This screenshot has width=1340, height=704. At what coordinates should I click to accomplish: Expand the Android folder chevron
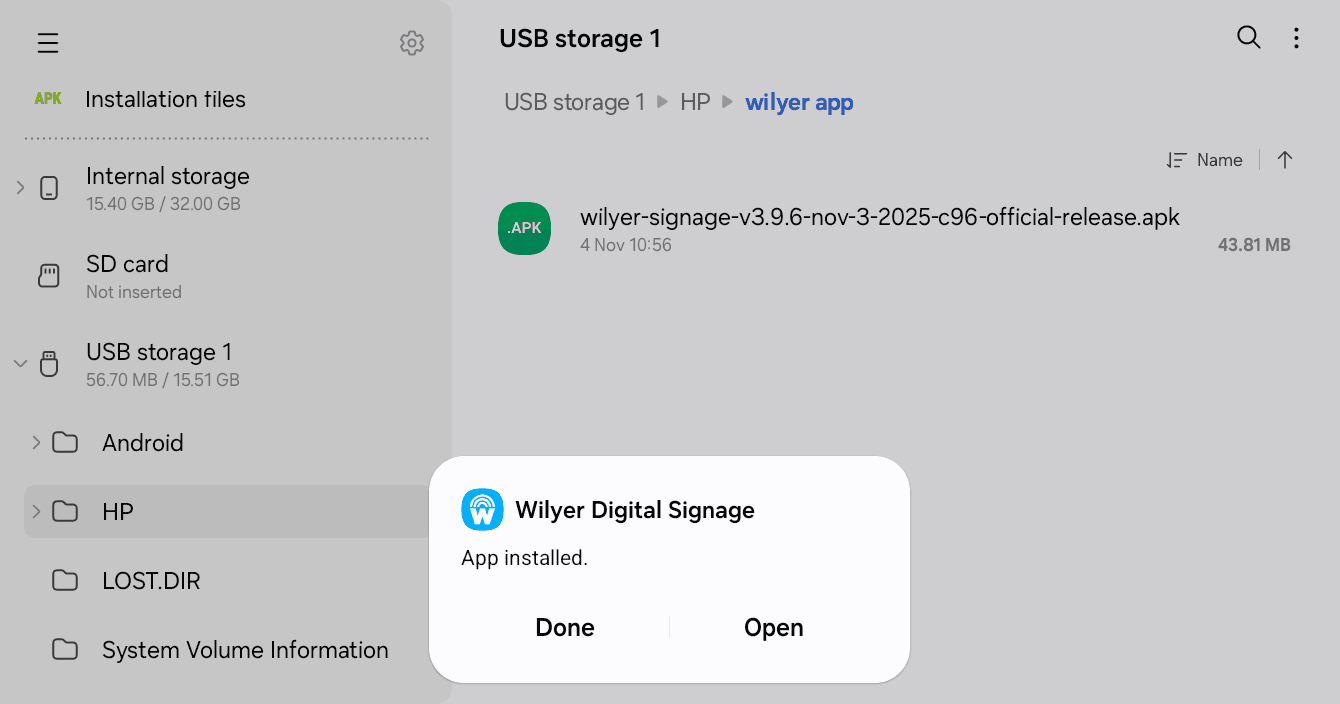click(x=36, y=442)
